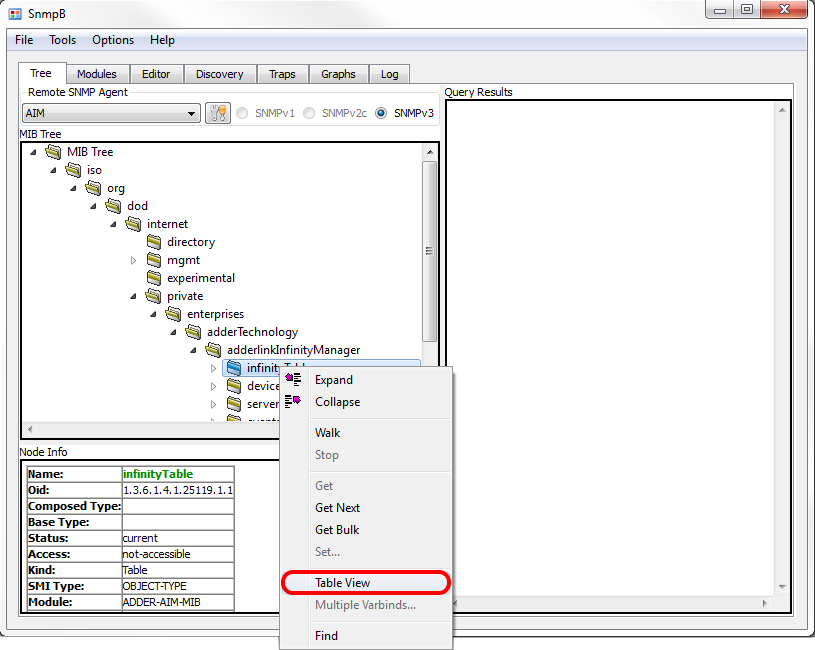The height and width of the screenshot is (650, 815).
Task: Switch to the Traps tab
Action: (x=282, y=74)
